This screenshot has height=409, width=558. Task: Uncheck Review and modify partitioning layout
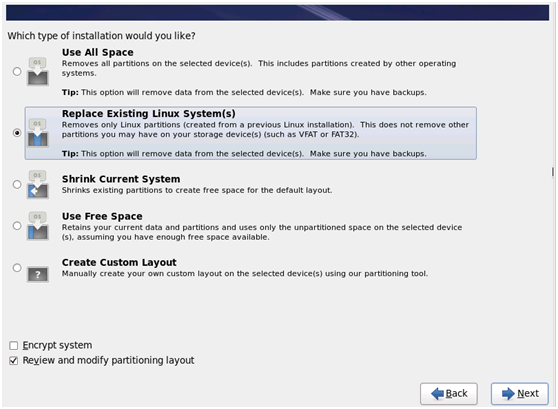click(14, 361)
